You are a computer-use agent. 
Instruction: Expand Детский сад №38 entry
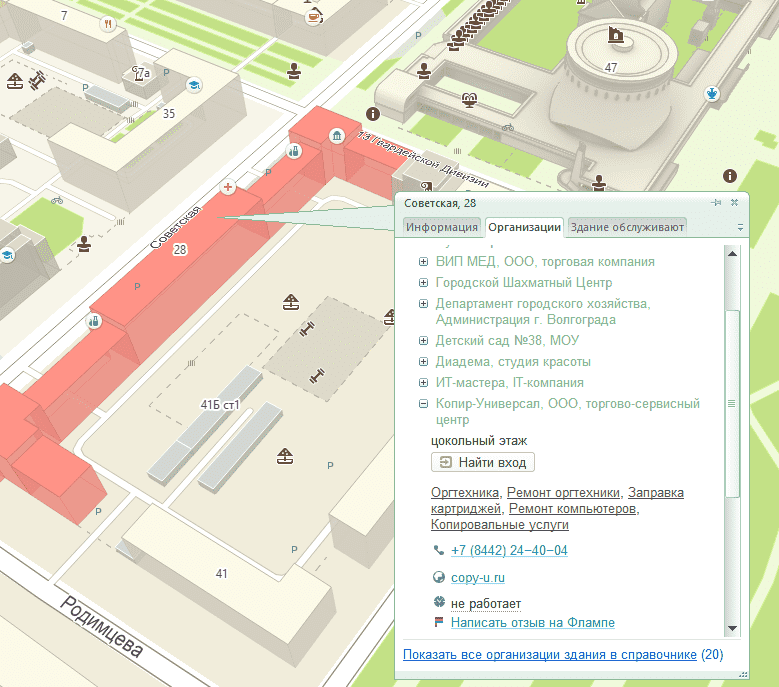point(423,341)
